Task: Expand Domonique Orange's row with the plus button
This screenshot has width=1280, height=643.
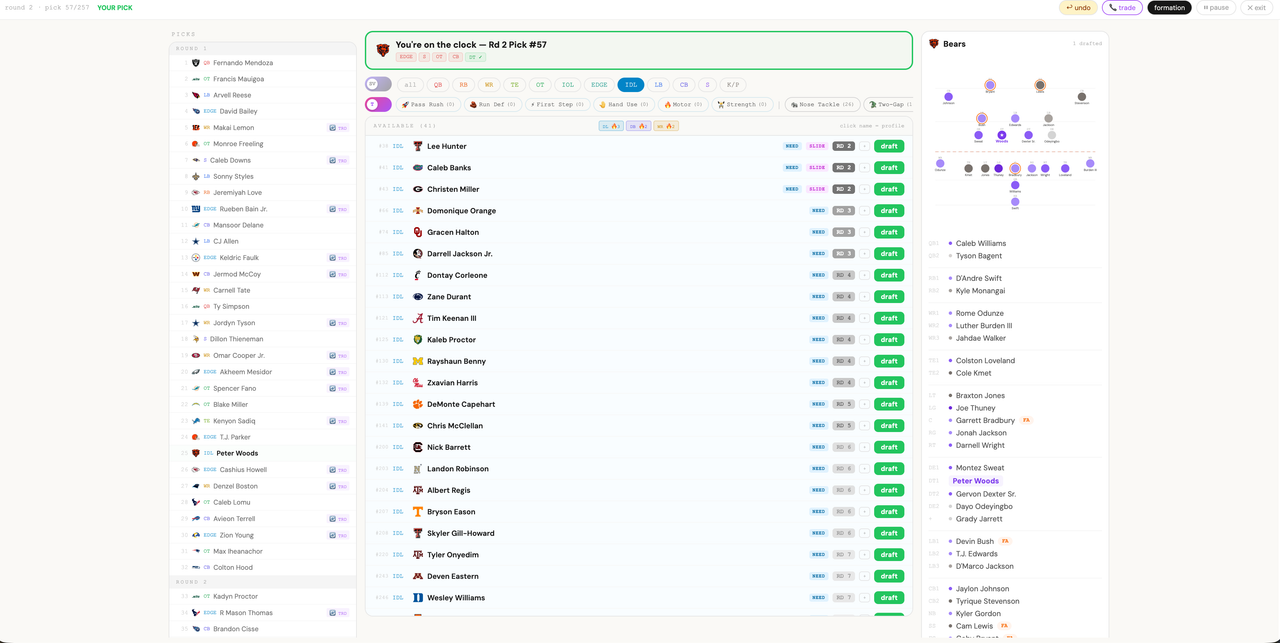Action: click(x=865, y=211)
